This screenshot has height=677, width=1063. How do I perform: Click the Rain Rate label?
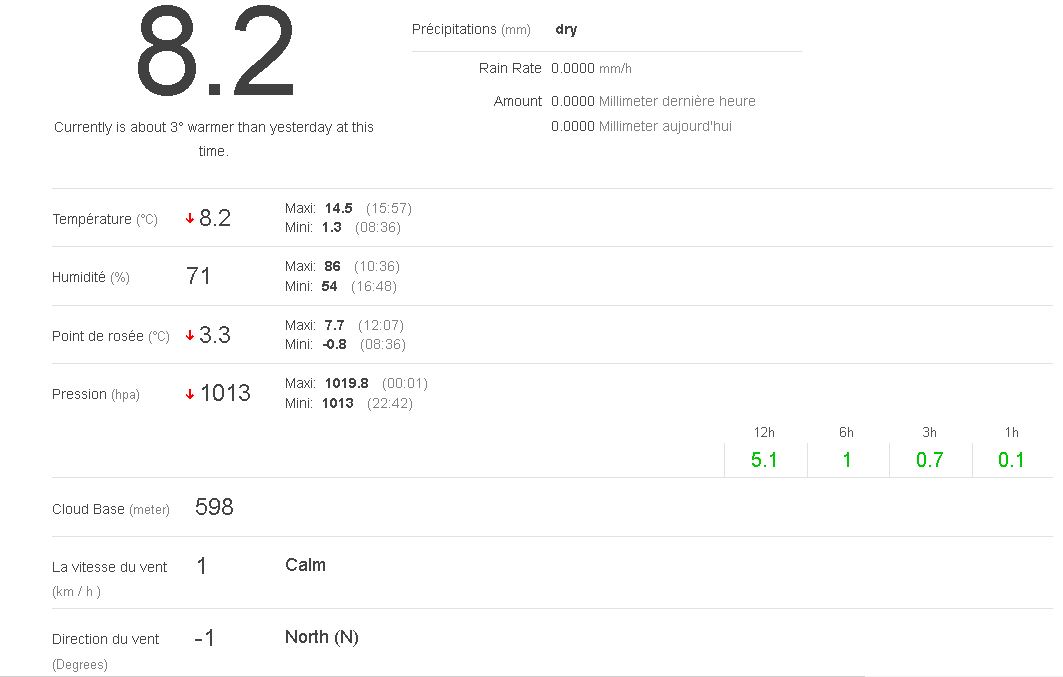pos(510,68)
